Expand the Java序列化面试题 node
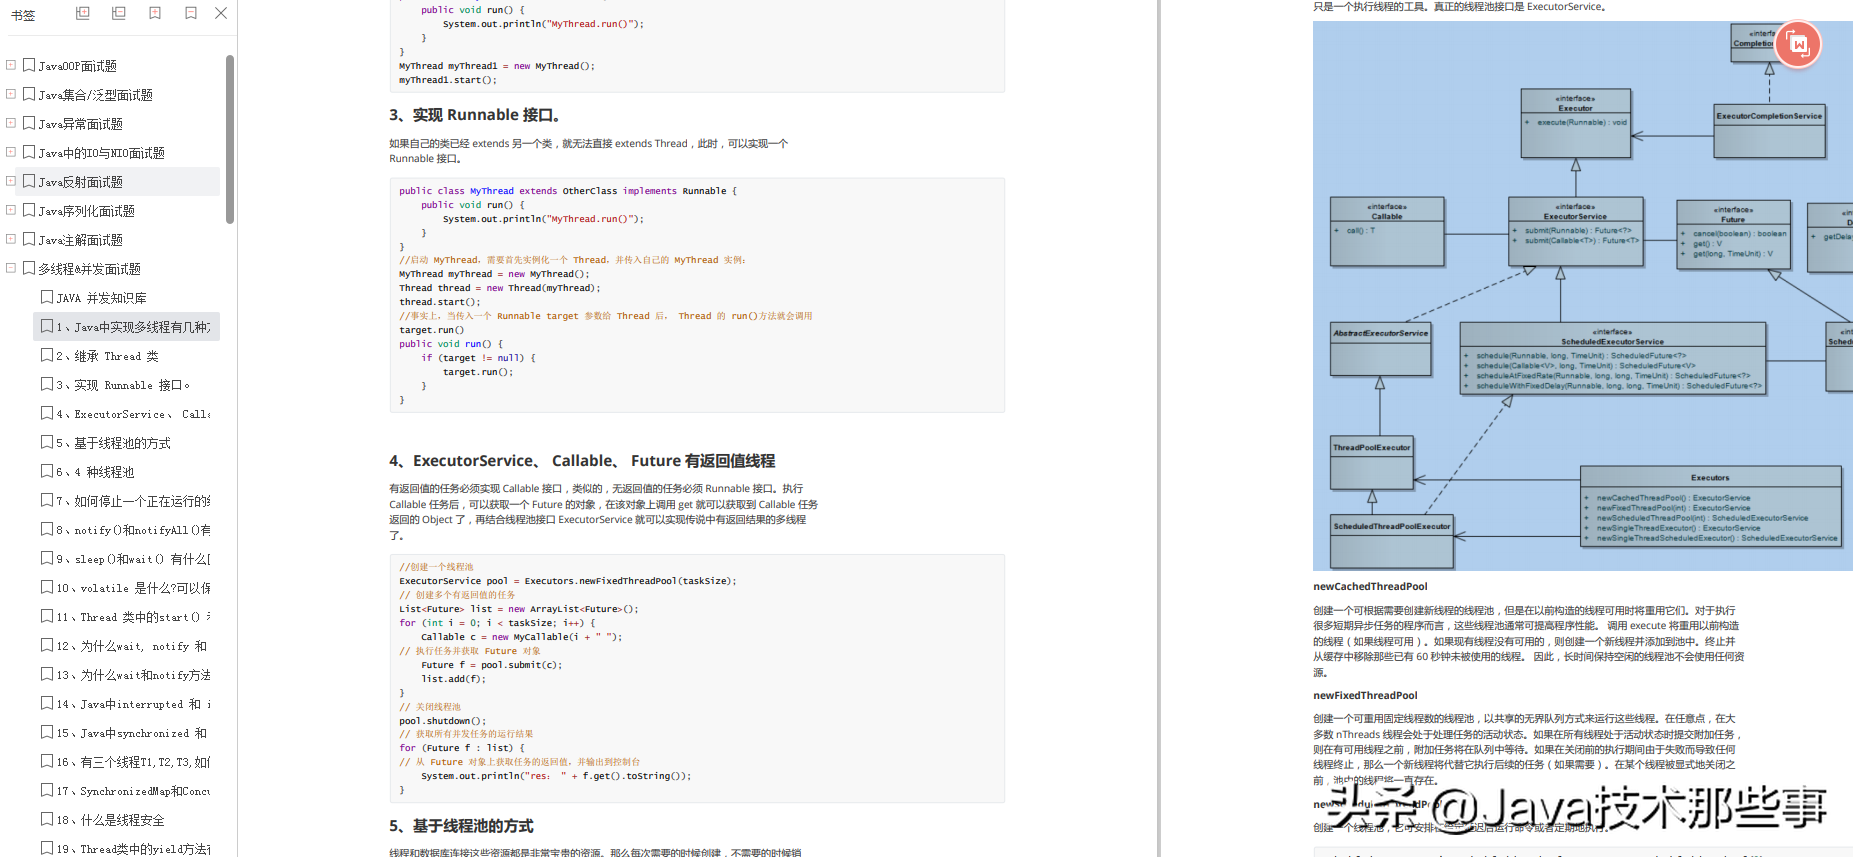The height and width of the screenshot is (857, 1853). click(x=11, y=210)
